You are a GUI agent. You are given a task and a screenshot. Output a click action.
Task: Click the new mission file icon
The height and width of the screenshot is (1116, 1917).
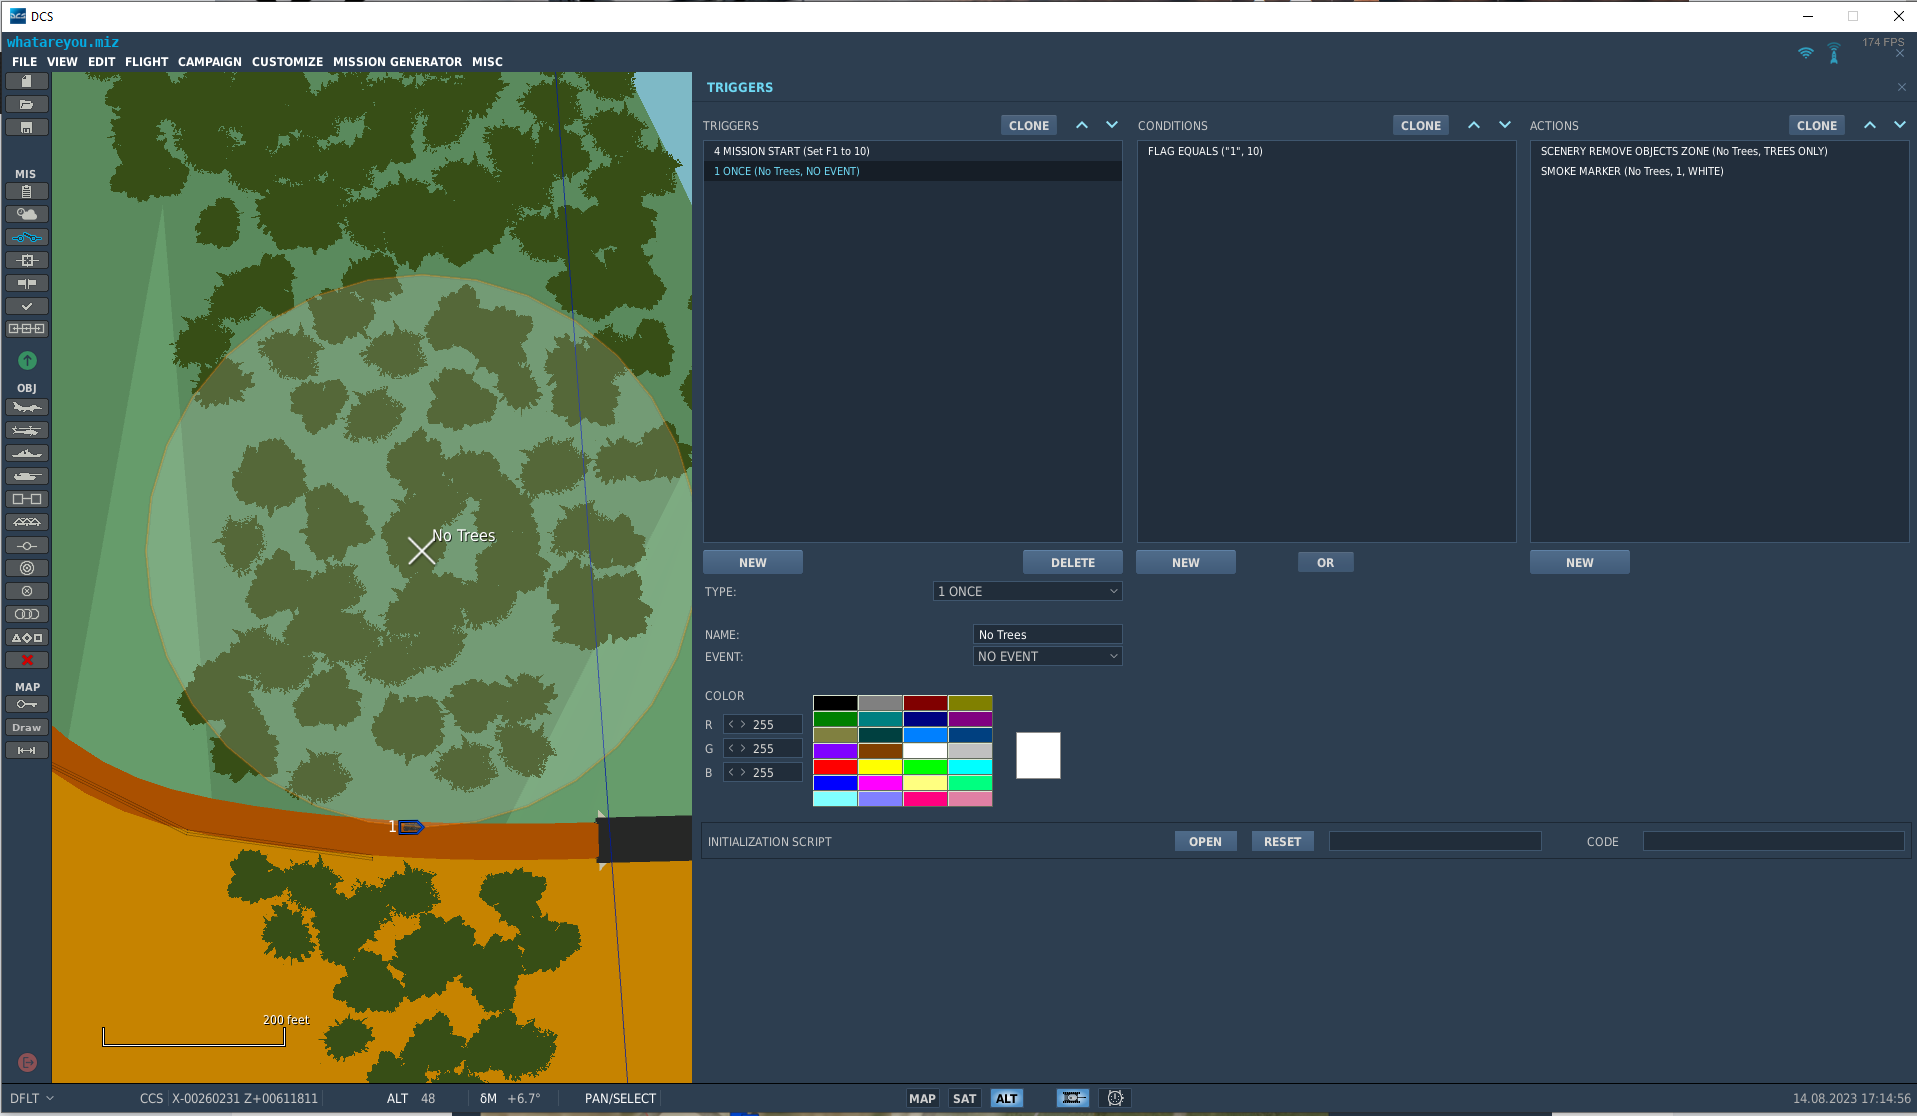click(27, 81)
